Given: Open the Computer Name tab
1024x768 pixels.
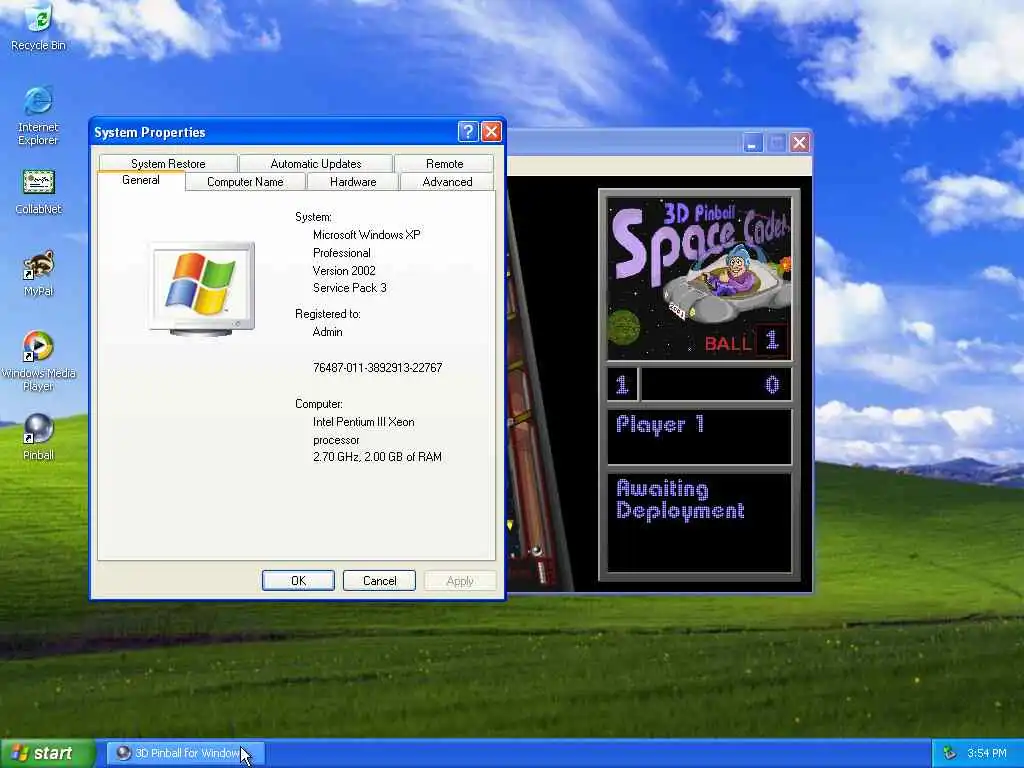Looking at the screenshot, I should [x=246, y=182].
